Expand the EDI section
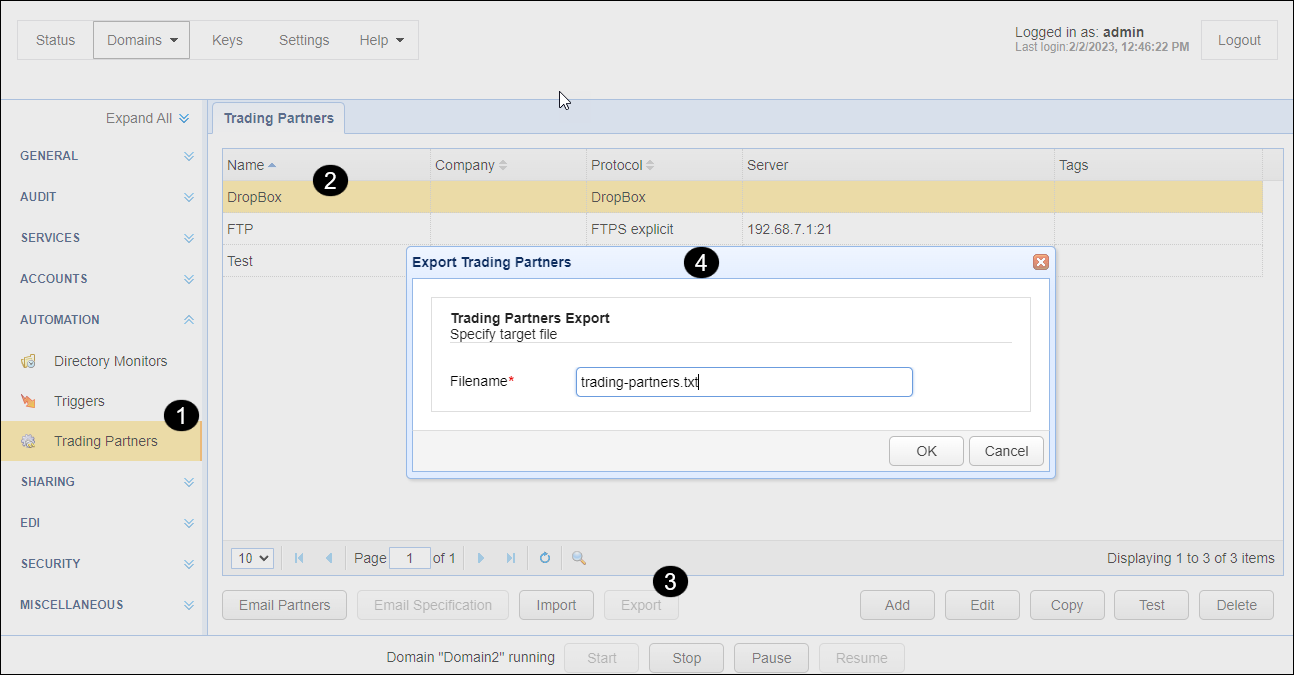The height and width of the screenshot is (675, 1294). (x=189, y=523)
